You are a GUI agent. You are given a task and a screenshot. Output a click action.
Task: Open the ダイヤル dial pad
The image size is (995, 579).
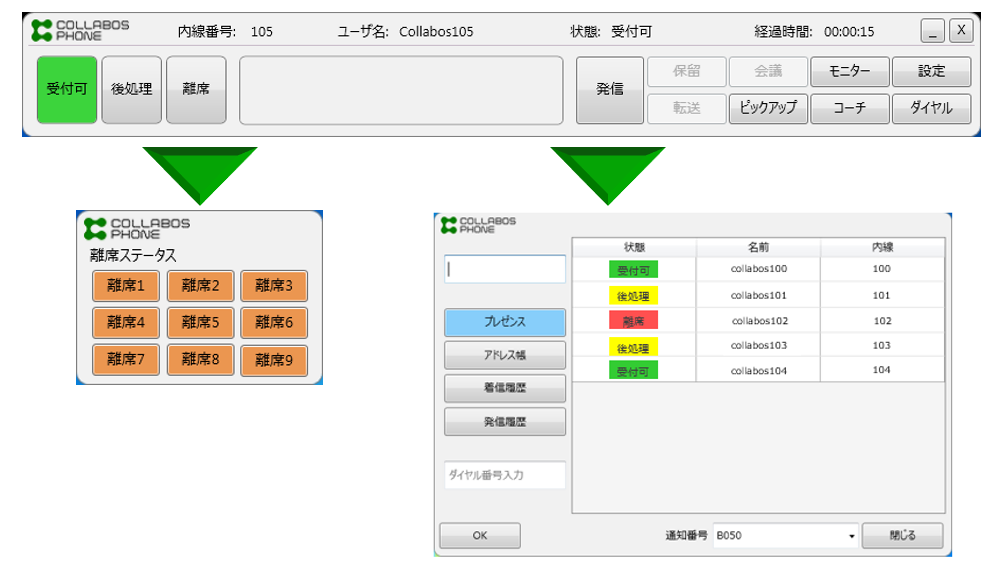tap(931, 108)
